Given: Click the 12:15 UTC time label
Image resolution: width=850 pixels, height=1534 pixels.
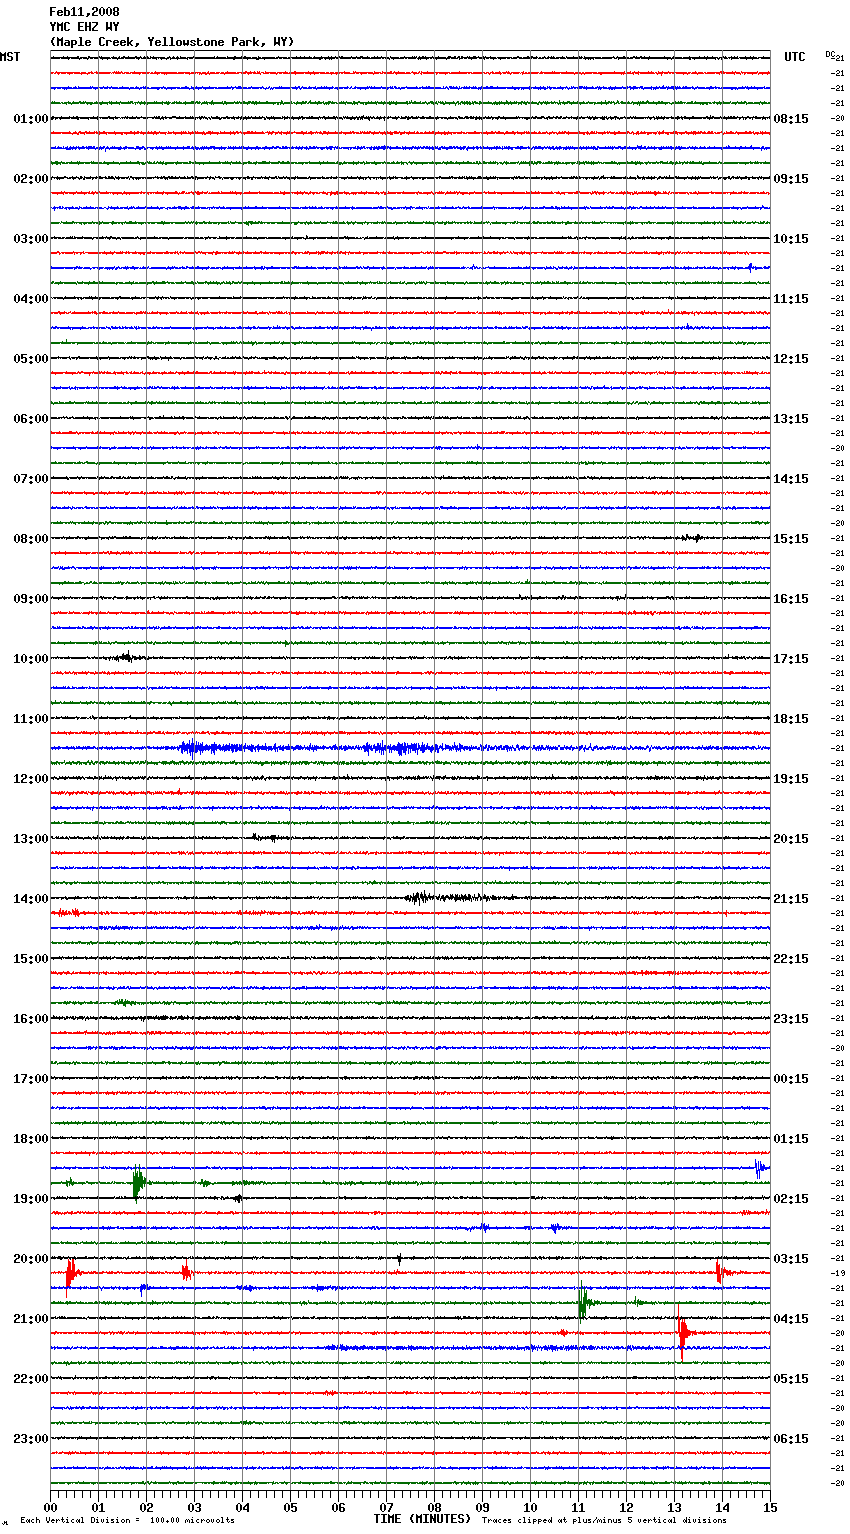Looking at the screenshot, I should pos(791,359).
